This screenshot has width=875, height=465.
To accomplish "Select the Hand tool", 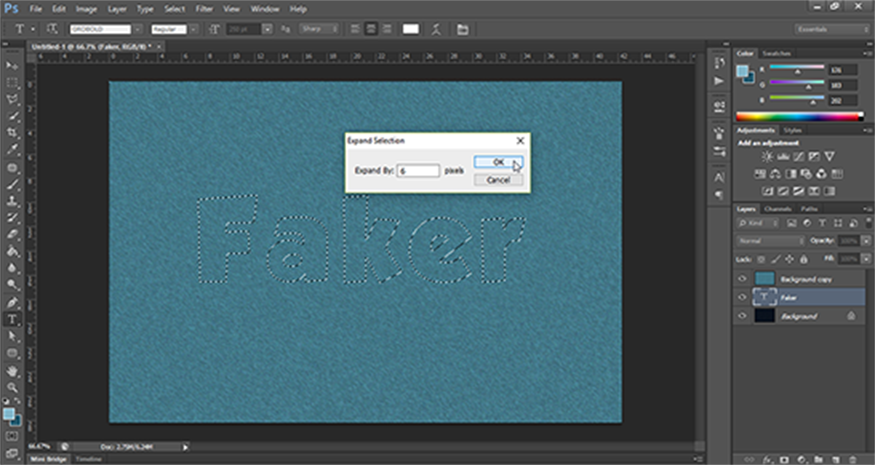I will click(x=12, y=371).
